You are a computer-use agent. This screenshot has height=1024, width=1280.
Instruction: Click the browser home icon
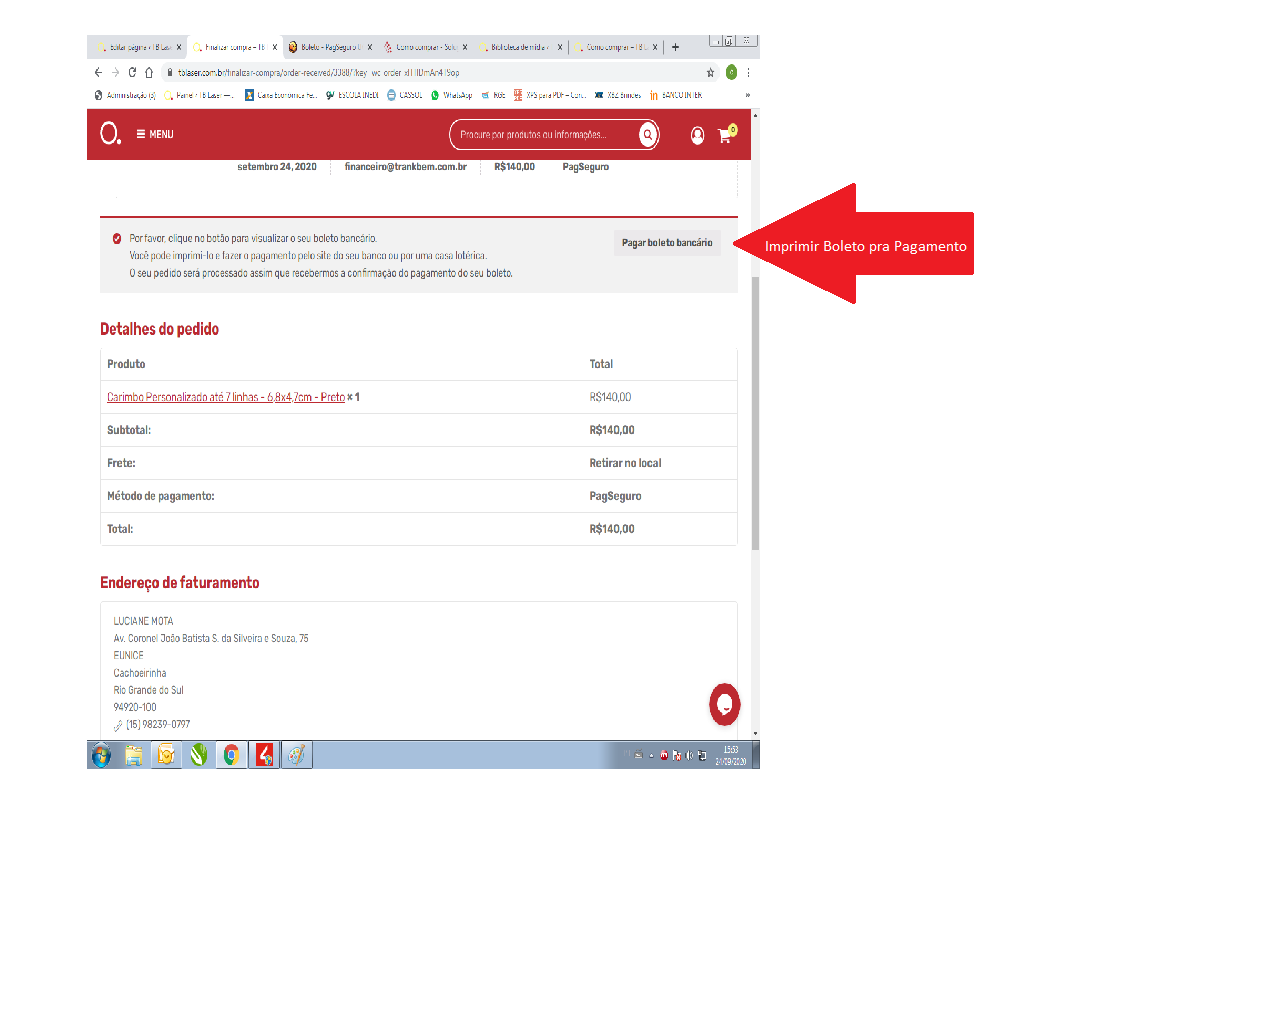149,73
